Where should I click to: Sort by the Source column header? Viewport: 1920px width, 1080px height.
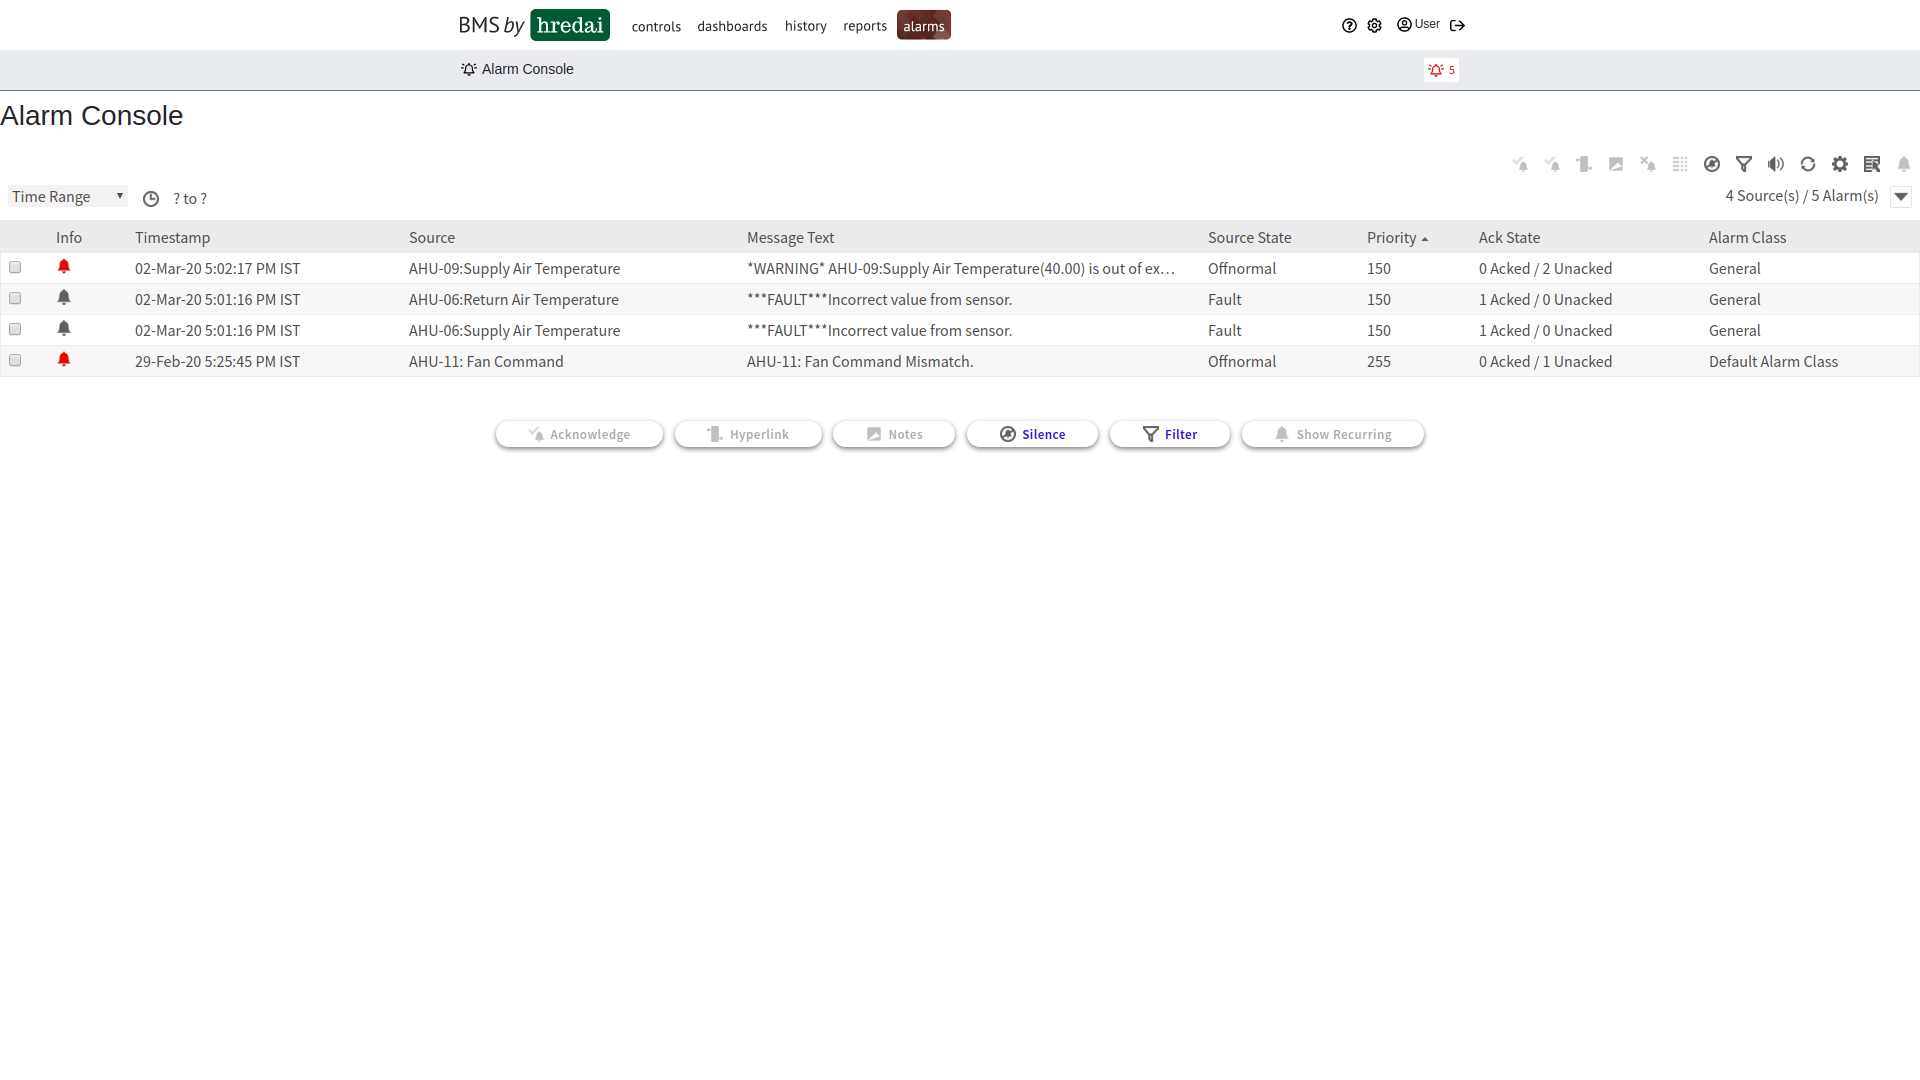click(x=432, y=238)
